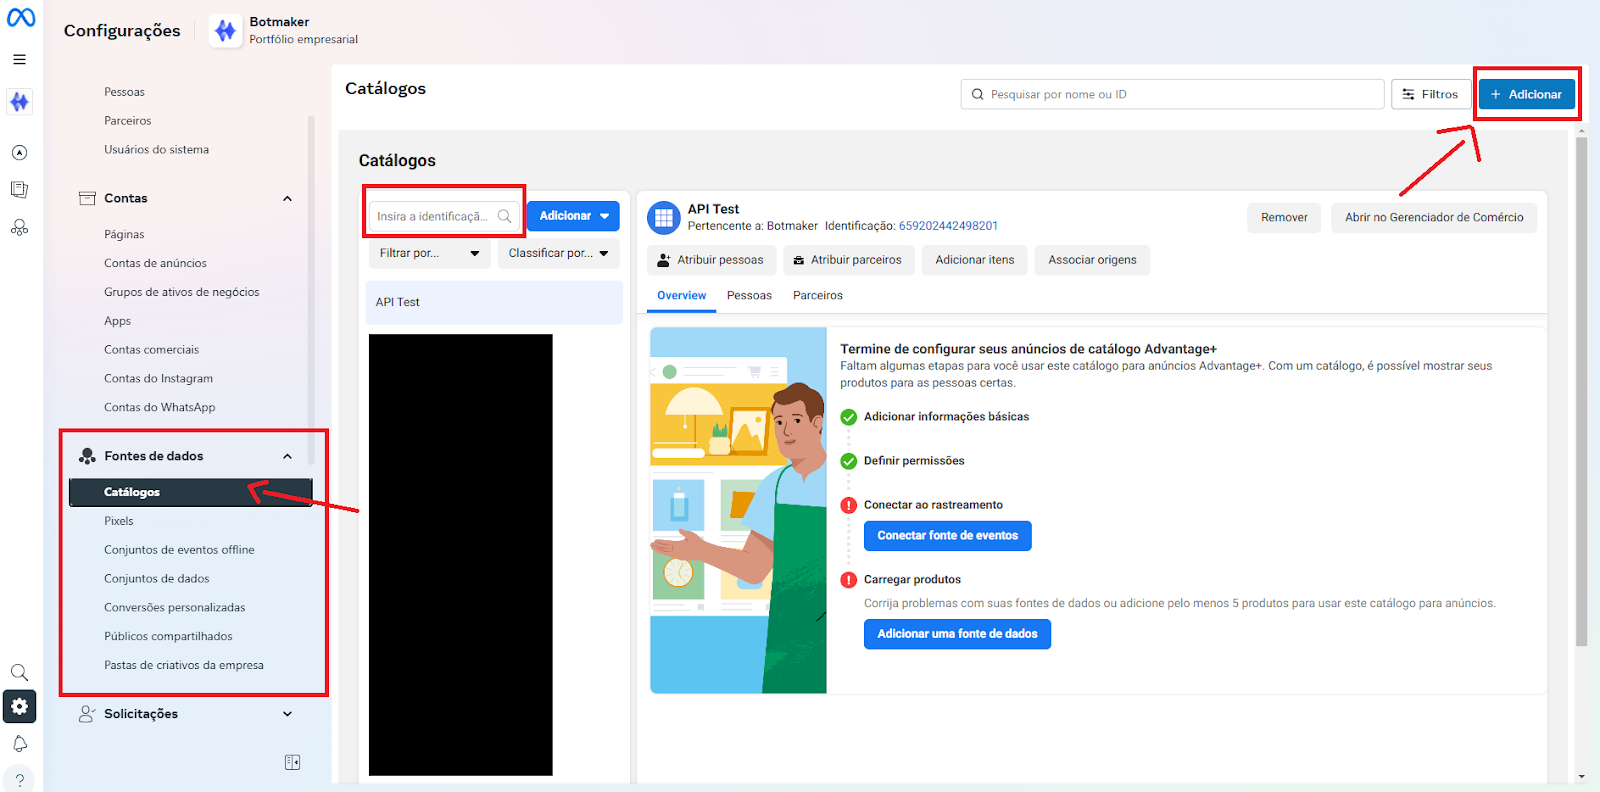1600x792 pixels.
Task: Open Pessoas in the sidebar
Action: [x=125, y=92]
